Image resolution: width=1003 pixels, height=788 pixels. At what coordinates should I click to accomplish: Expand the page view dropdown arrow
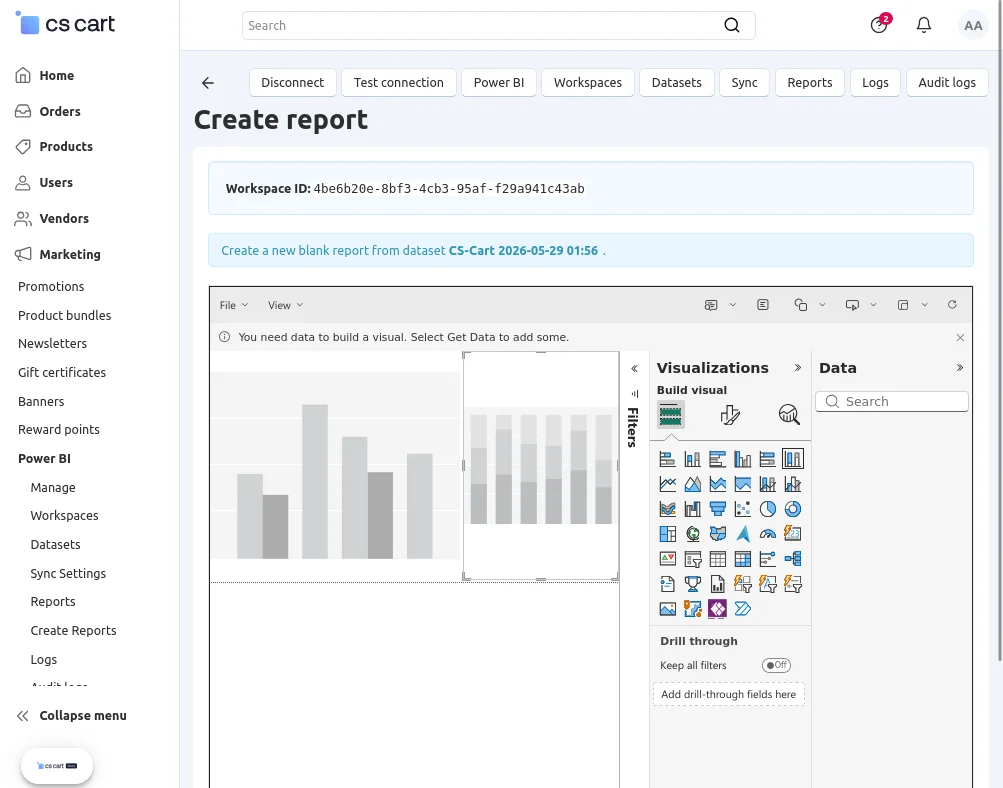coord(924,305)
